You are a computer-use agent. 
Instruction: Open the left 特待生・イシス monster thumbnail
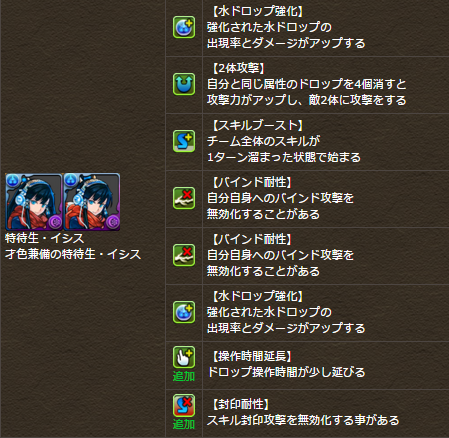coord(34,202)
